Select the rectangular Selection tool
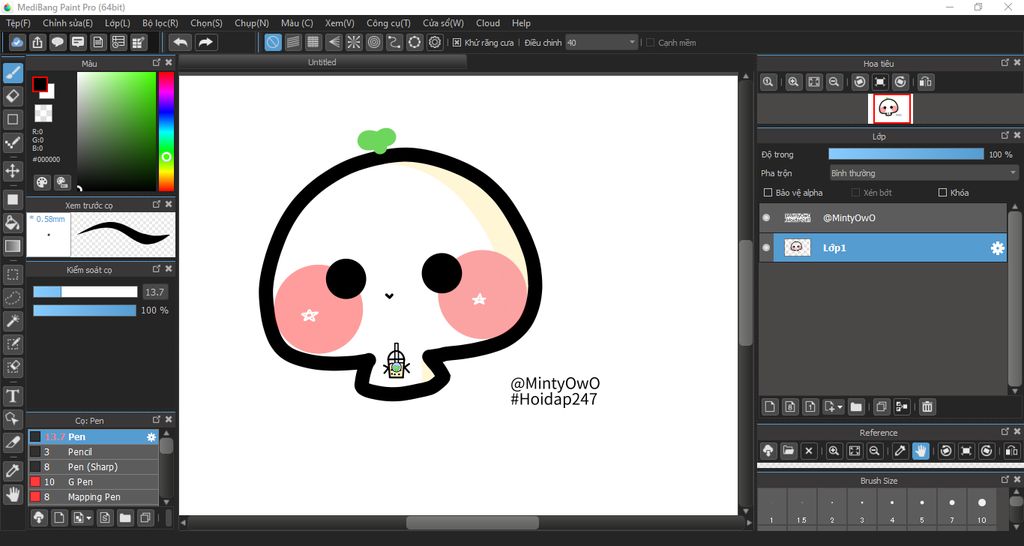This screenshot has width=1024, height=546. pyautogui.click(x=13, y=275)
